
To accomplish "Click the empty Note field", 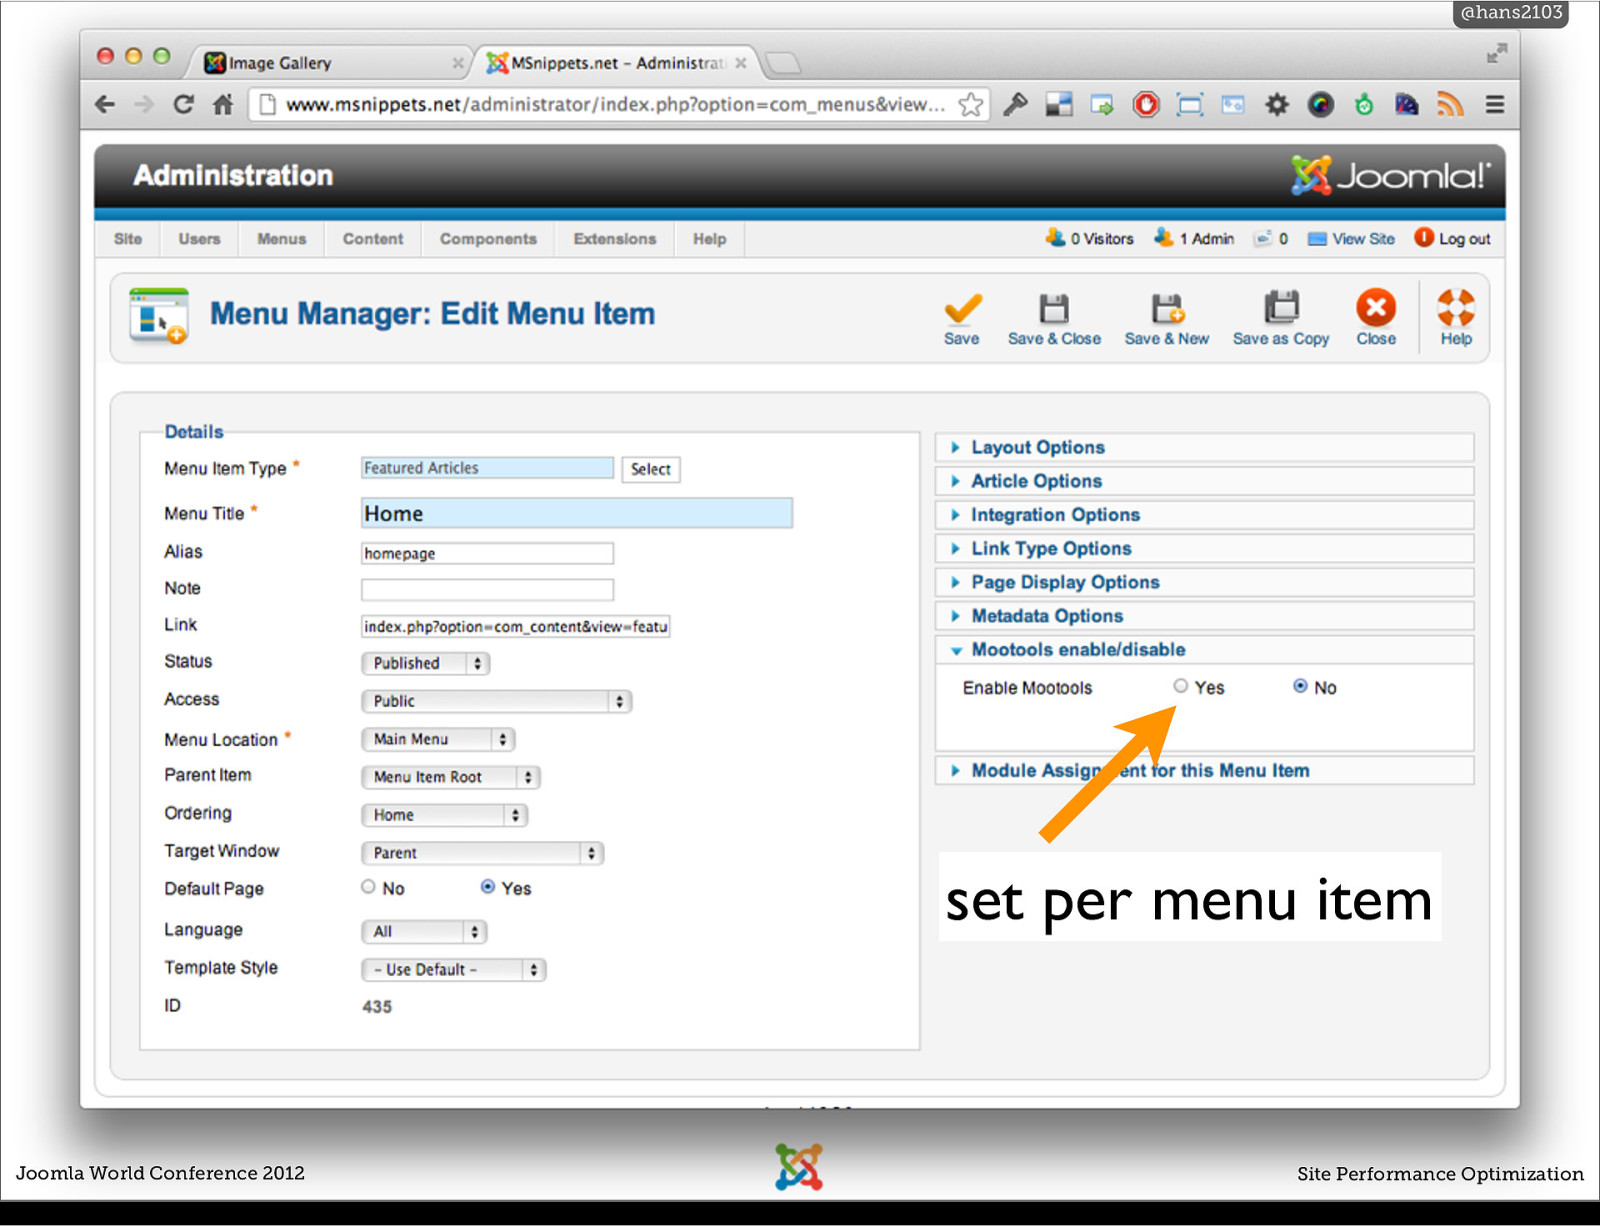I will (487, 590).
